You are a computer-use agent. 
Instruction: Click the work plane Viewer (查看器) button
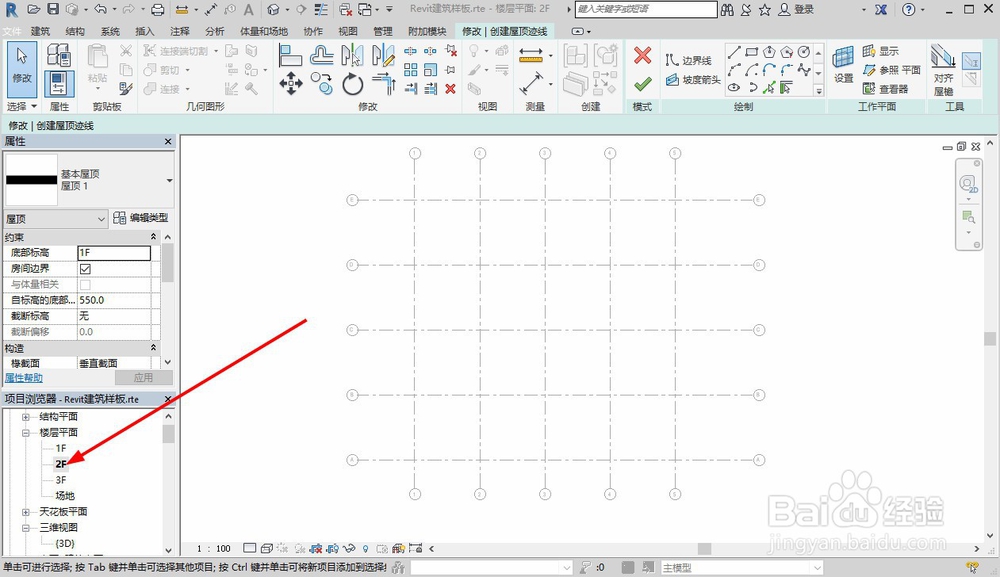point(885,89)
